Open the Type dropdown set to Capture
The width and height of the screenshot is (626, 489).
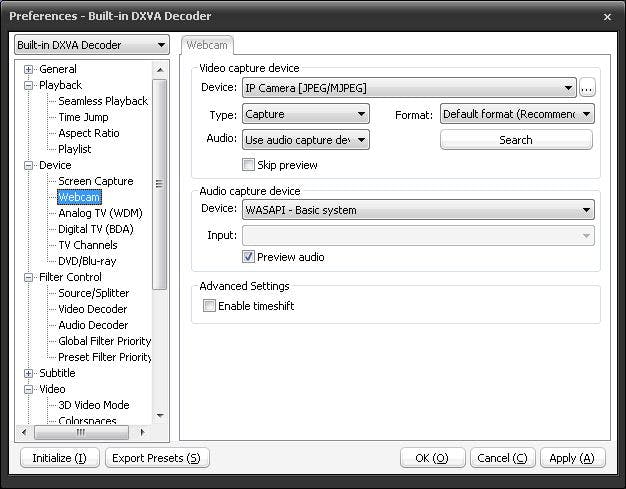click(306, 114)
